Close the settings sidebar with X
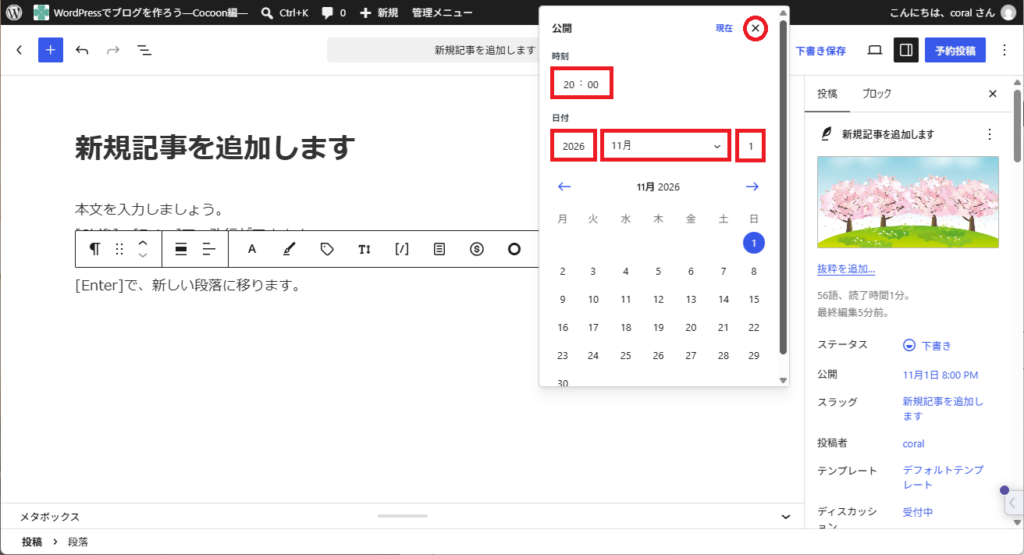Viewport: 1024px width, 555px height. pos(993,93)
